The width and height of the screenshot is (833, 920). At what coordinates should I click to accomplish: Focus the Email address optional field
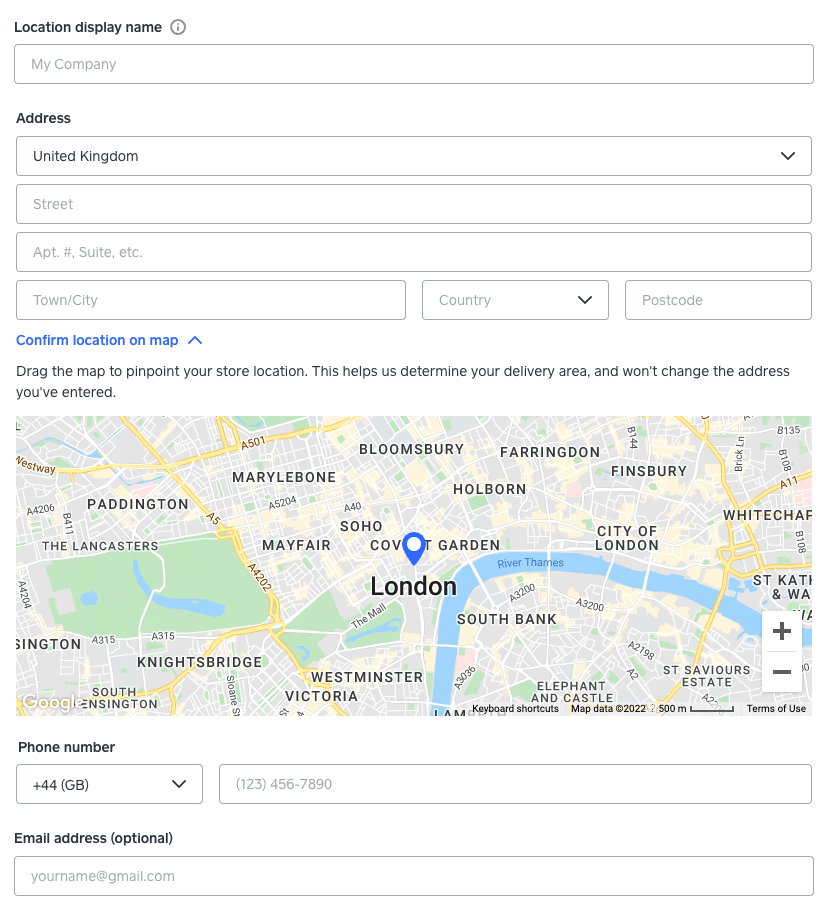pos(414,876)
